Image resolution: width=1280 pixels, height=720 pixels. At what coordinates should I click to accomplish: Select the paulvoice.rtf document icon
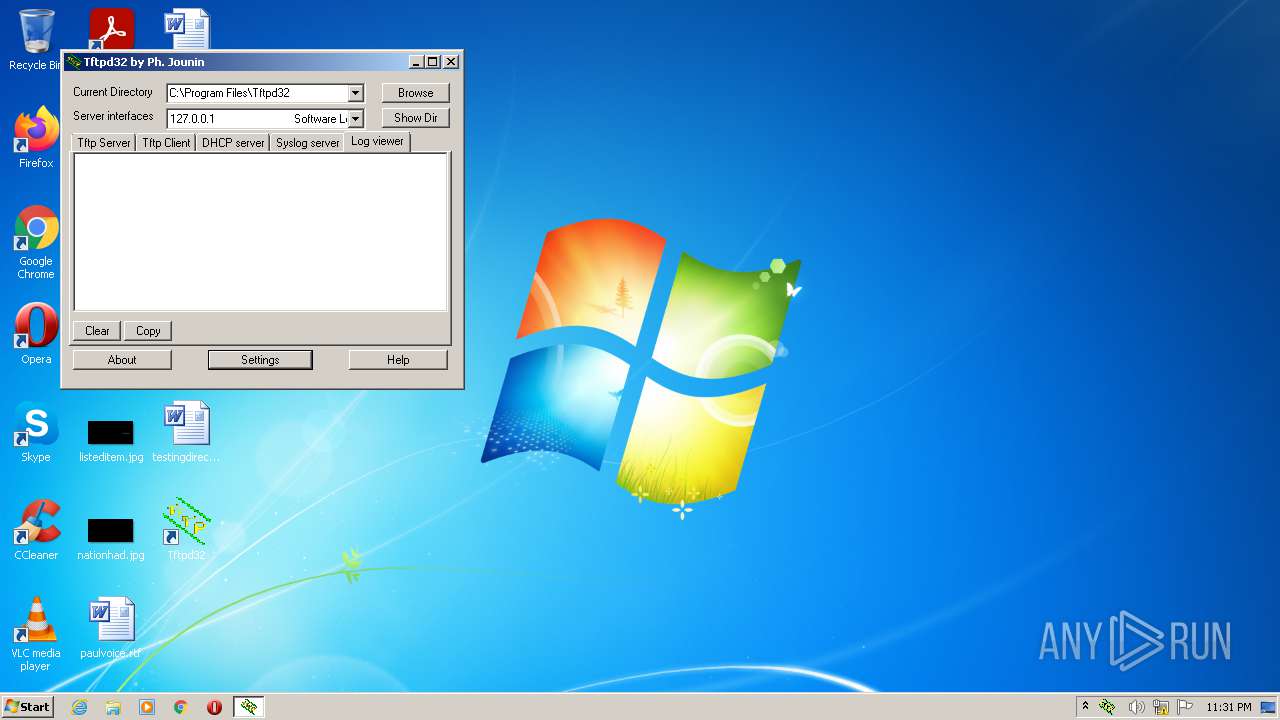[x=111, y=628]
